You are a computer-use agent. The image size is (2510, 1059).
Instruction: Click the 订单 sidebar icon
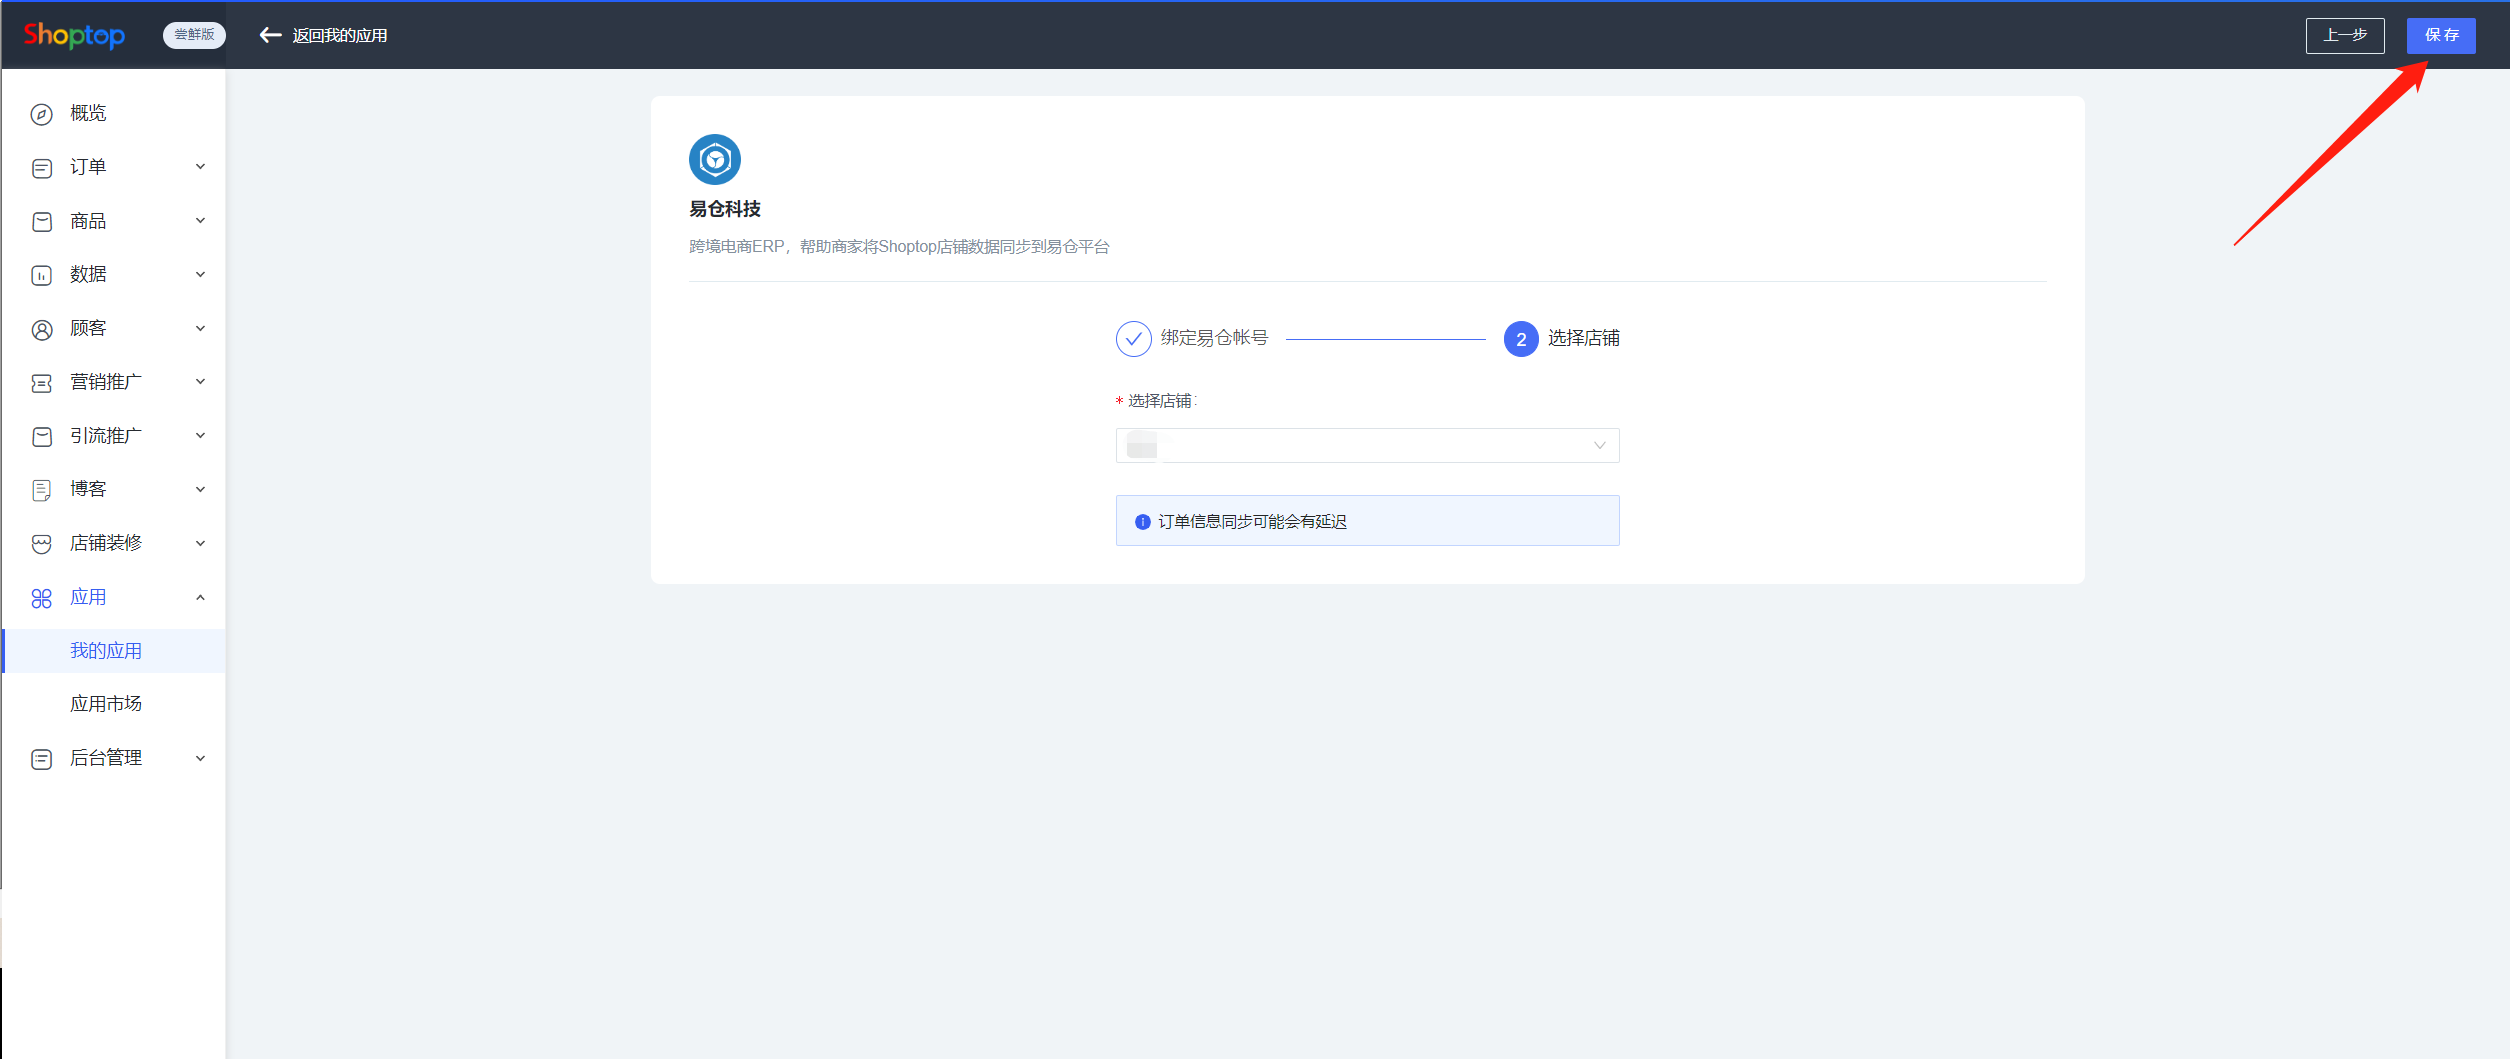(x=41, y=168)
